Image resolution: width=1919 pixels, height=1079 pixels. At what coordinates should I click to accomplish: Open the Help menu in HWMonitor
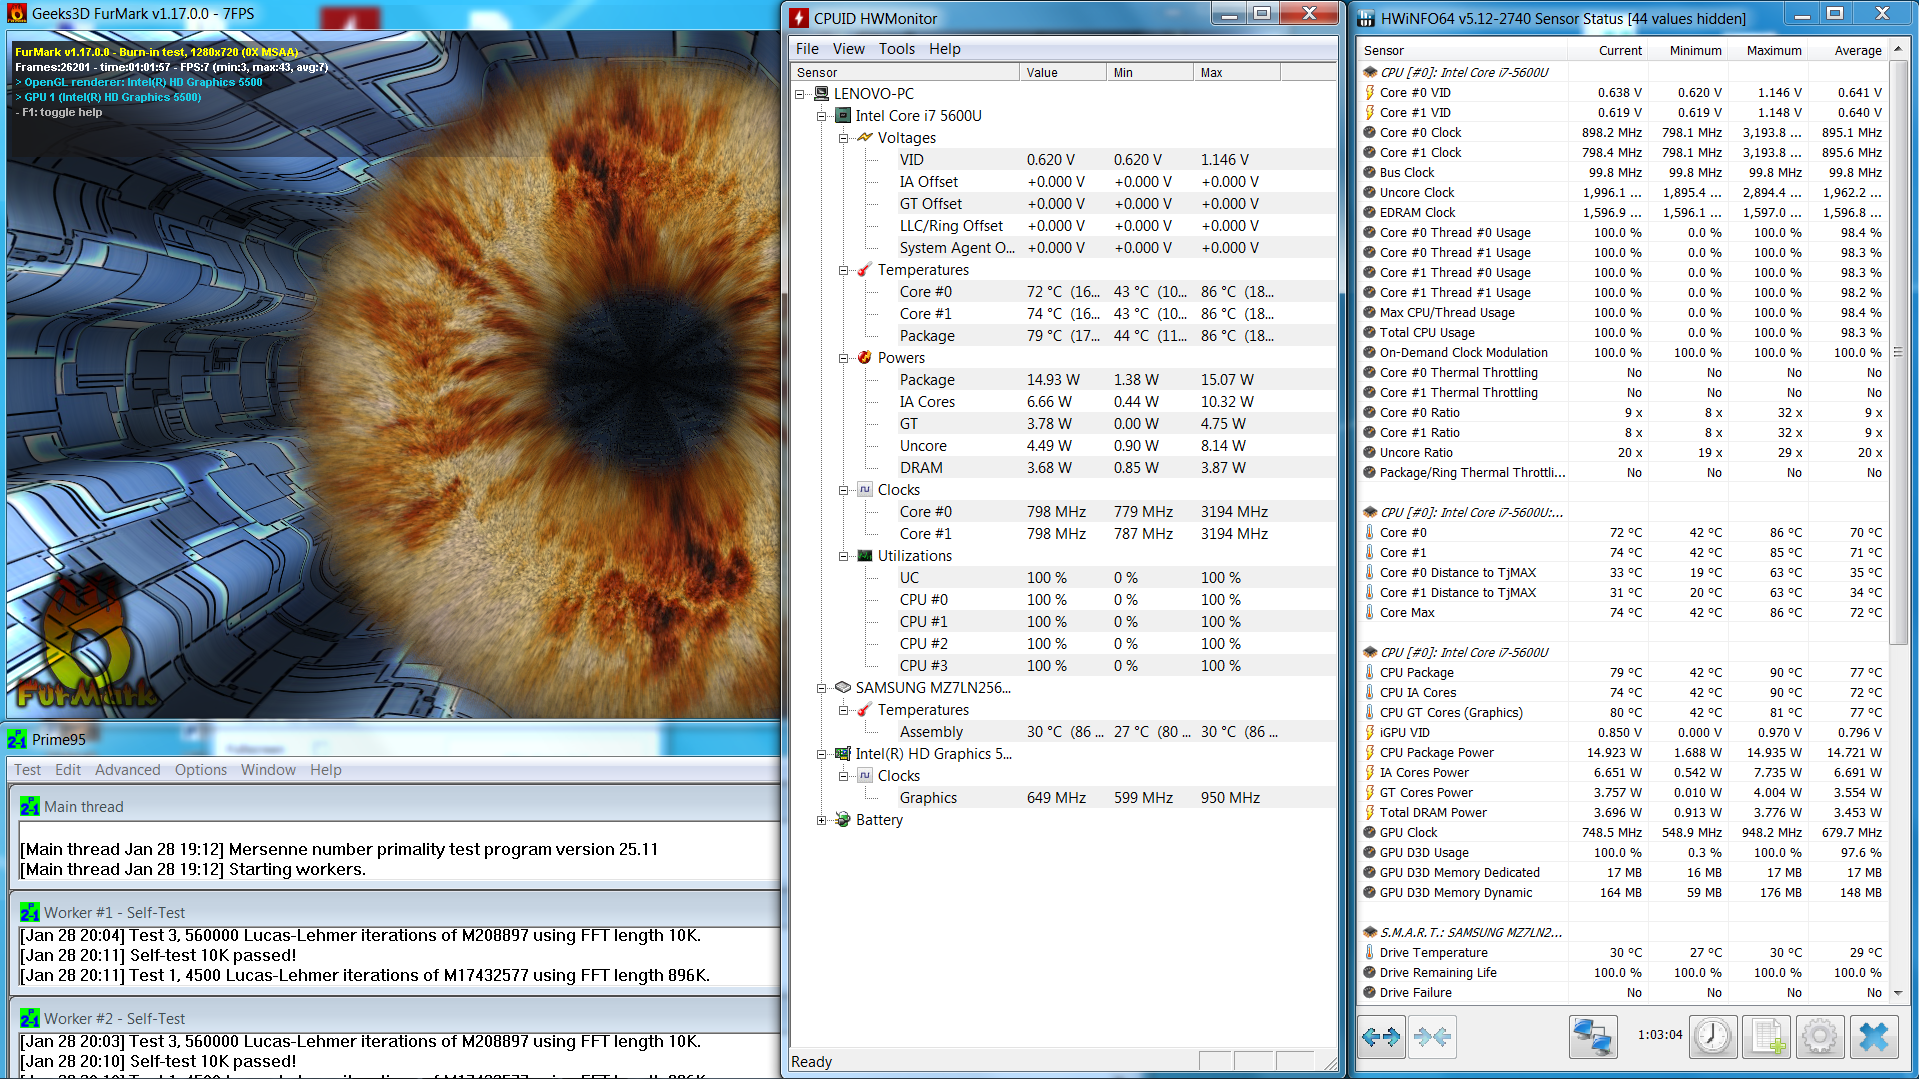tap(944, 48)
